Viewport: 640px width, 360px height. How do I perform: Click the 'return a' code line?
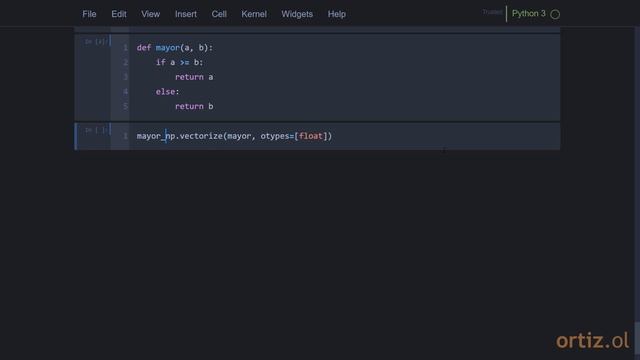click(x=194, y=77)
